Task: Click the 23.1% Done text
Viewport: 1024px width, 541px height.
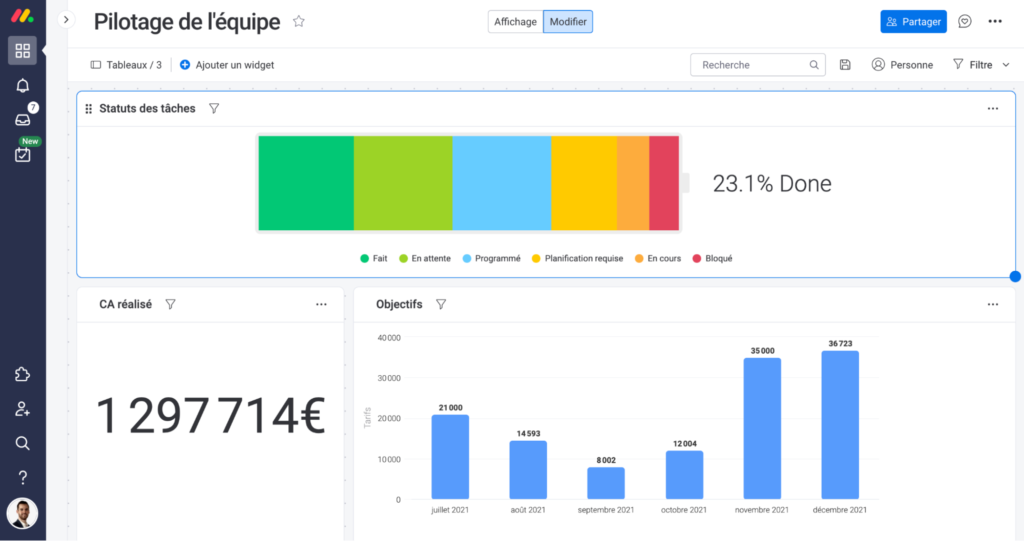Action: point(772,184)
